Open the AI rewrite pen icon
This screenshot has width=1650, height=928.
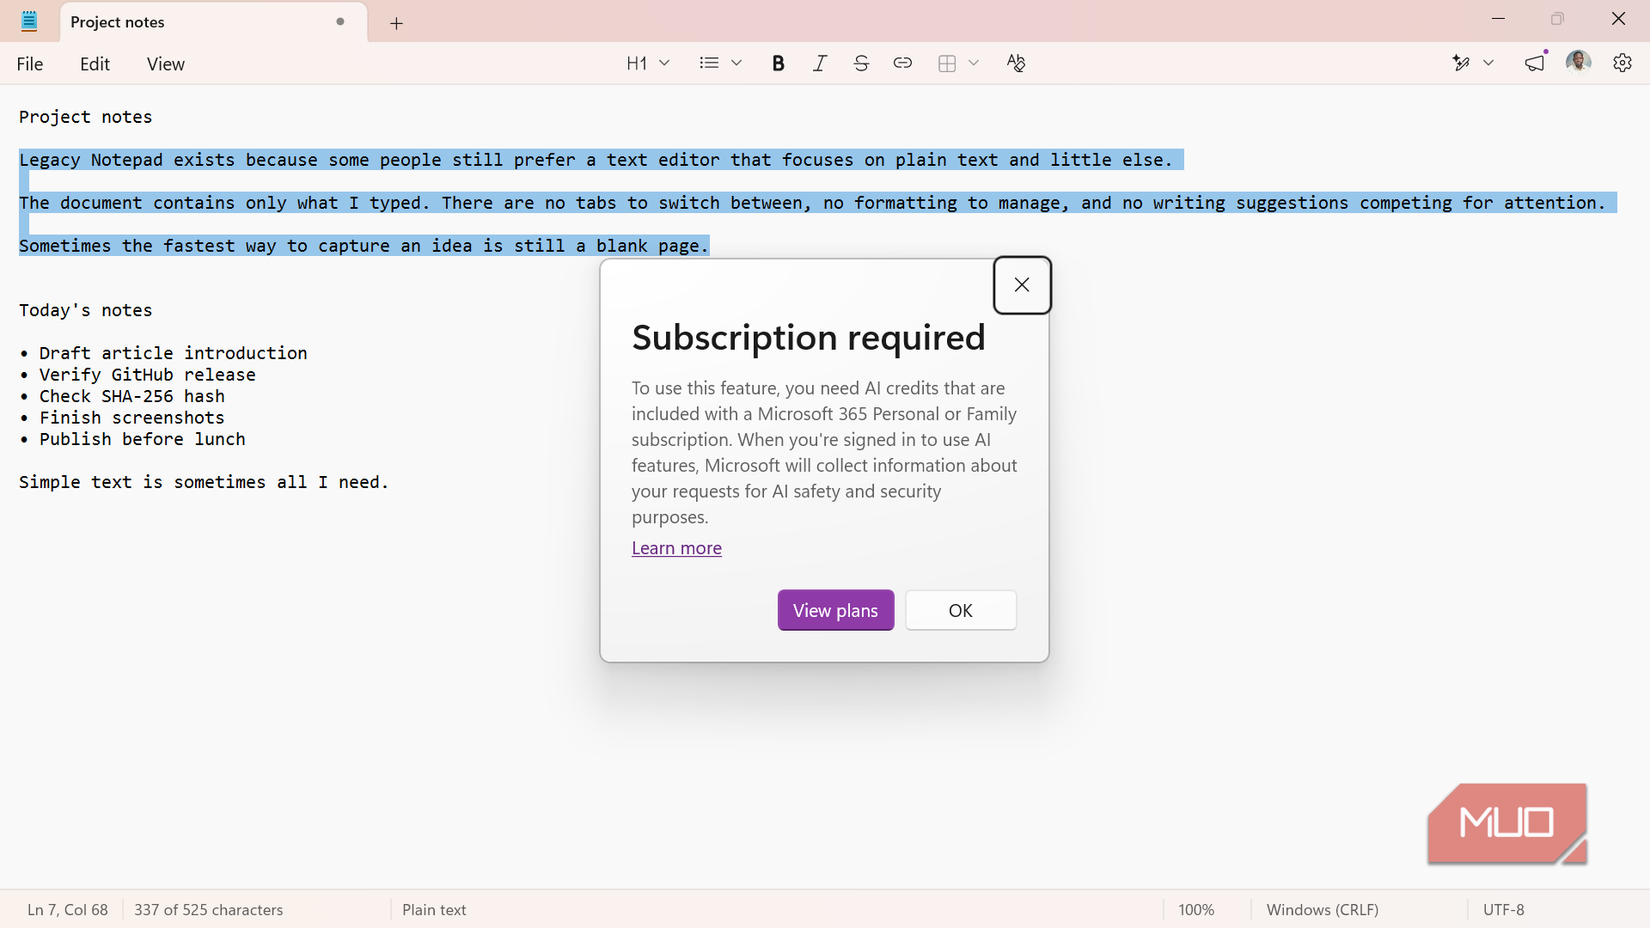(x=1461, y=63)
